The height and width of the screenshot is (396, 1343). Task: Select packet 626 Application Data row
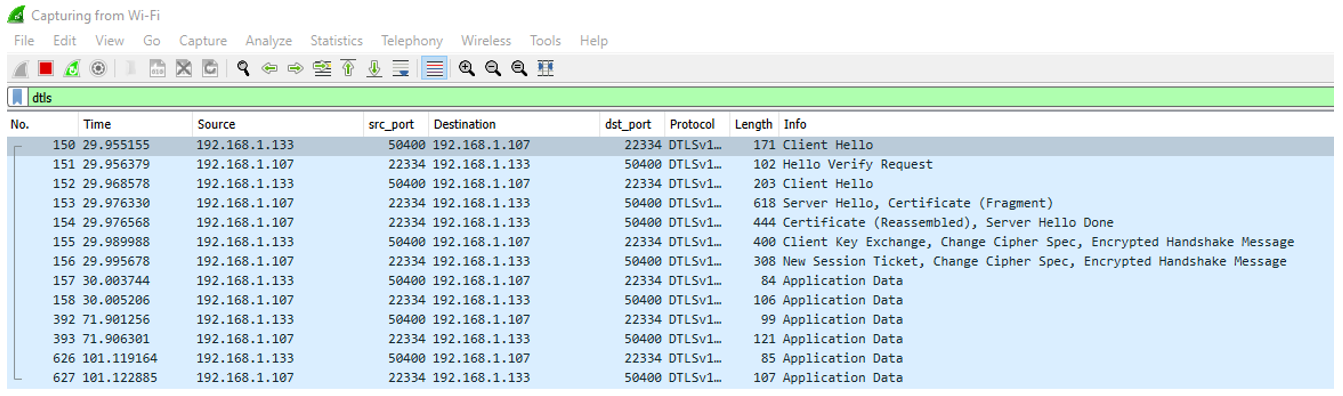tap(670, 359)
